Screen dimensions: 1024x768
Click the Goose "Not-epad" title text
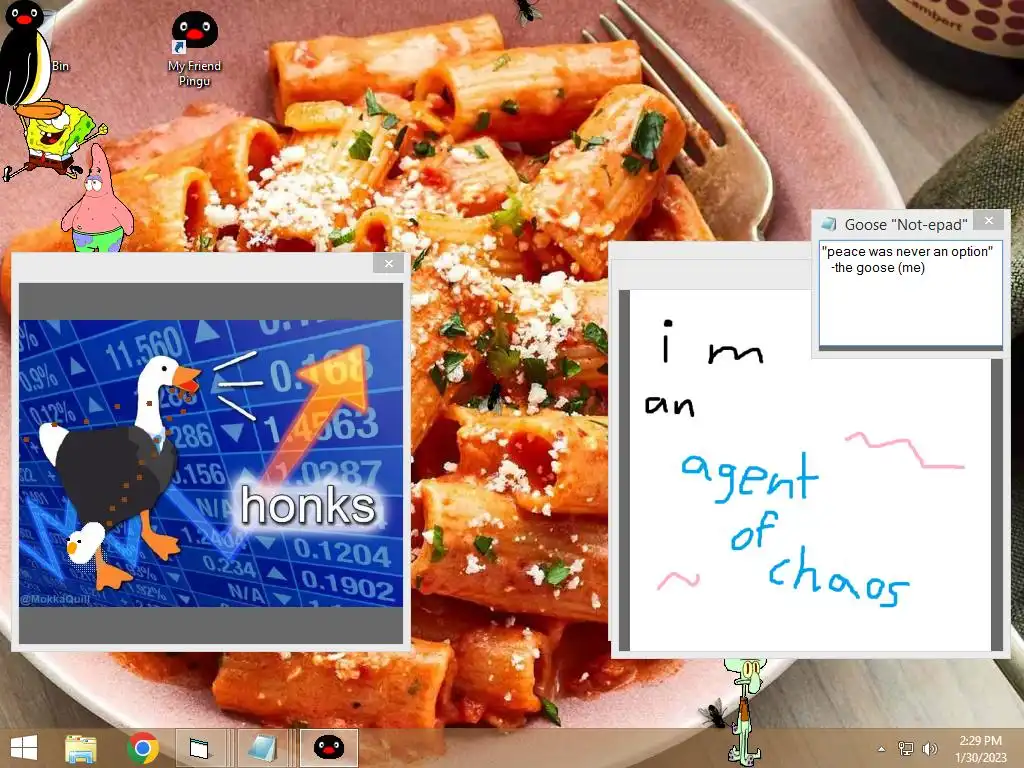(x=906, y=225)
